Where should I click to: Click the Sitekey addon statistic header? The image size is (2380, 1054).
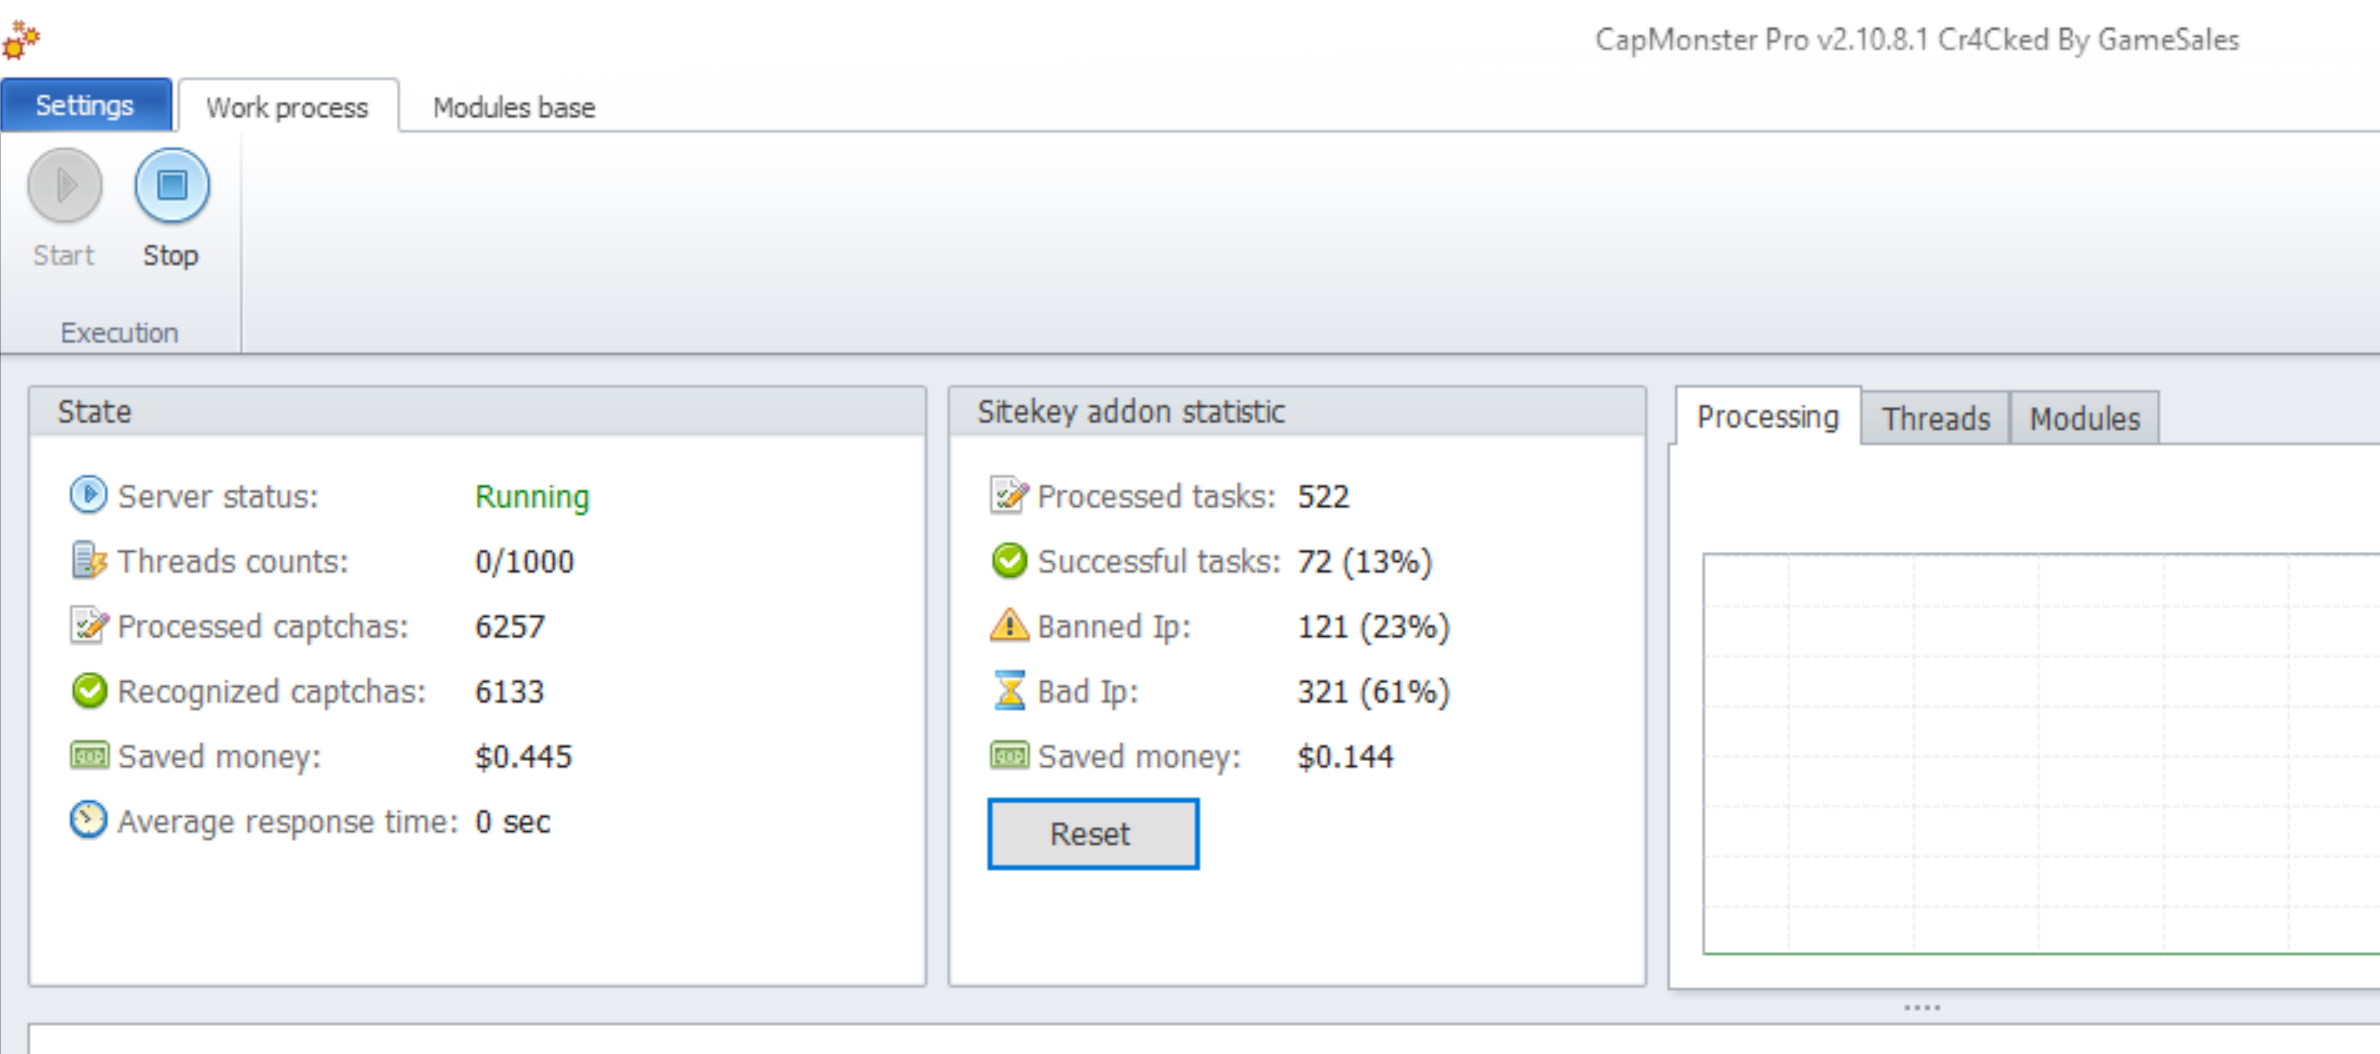tap(1297, 411)
